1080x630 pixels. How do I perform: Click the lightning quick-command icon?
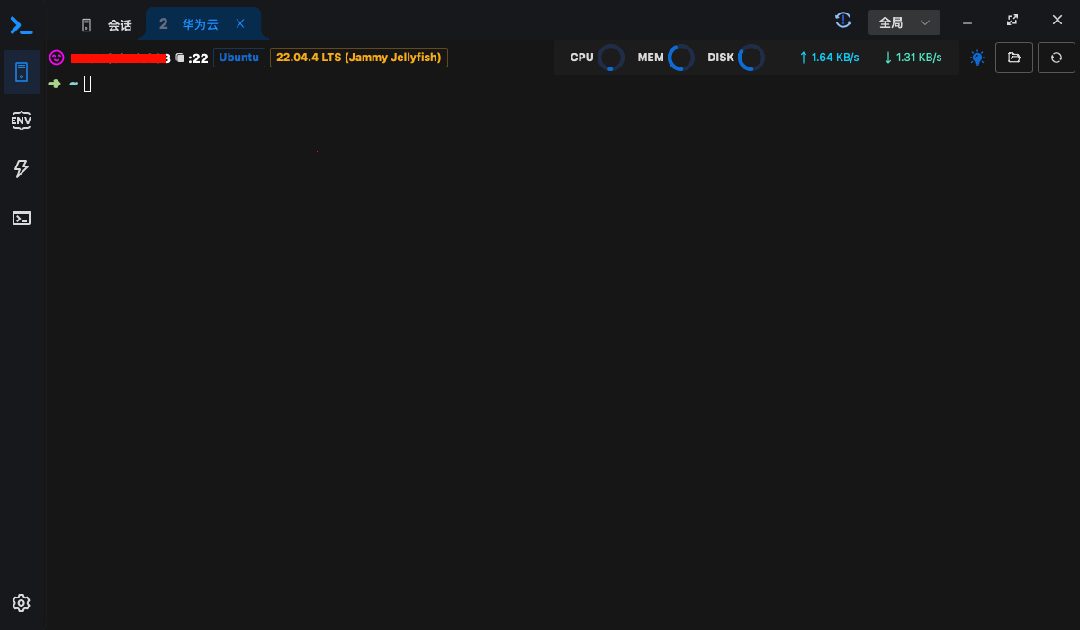click(x=21, y=169)
